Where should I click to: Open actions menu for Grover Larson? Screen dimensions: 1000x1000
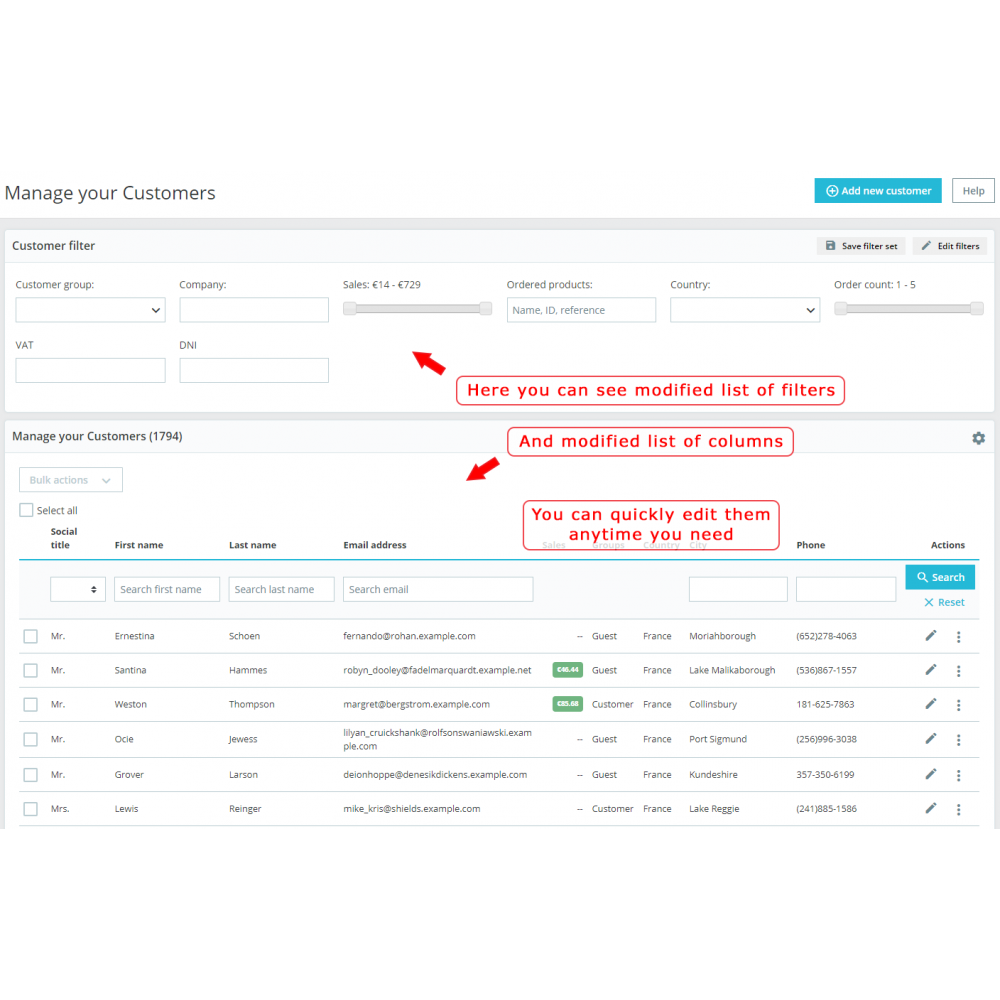958,774
